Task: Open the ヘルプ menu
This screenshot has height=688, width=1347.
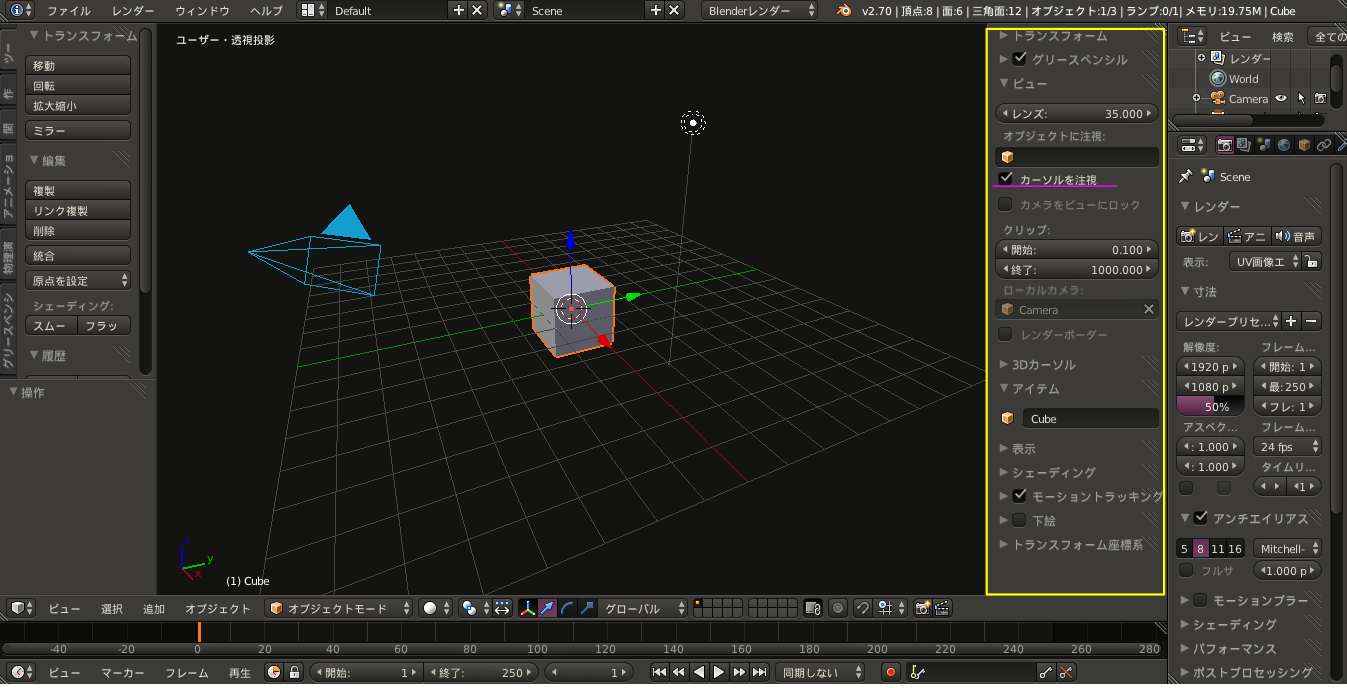Action: coord(266,10)
